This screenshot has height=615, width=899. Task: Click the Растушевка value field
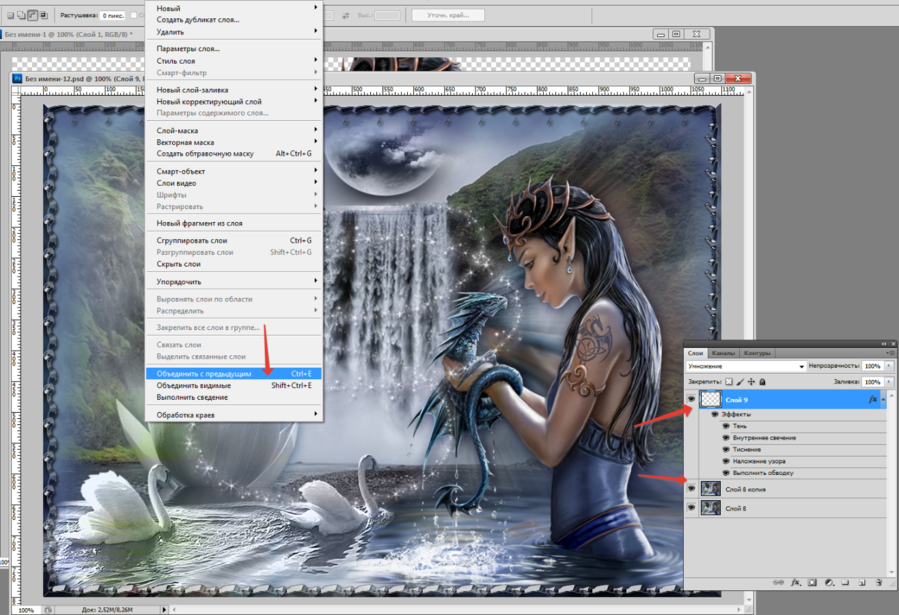[x=113, y=15]
